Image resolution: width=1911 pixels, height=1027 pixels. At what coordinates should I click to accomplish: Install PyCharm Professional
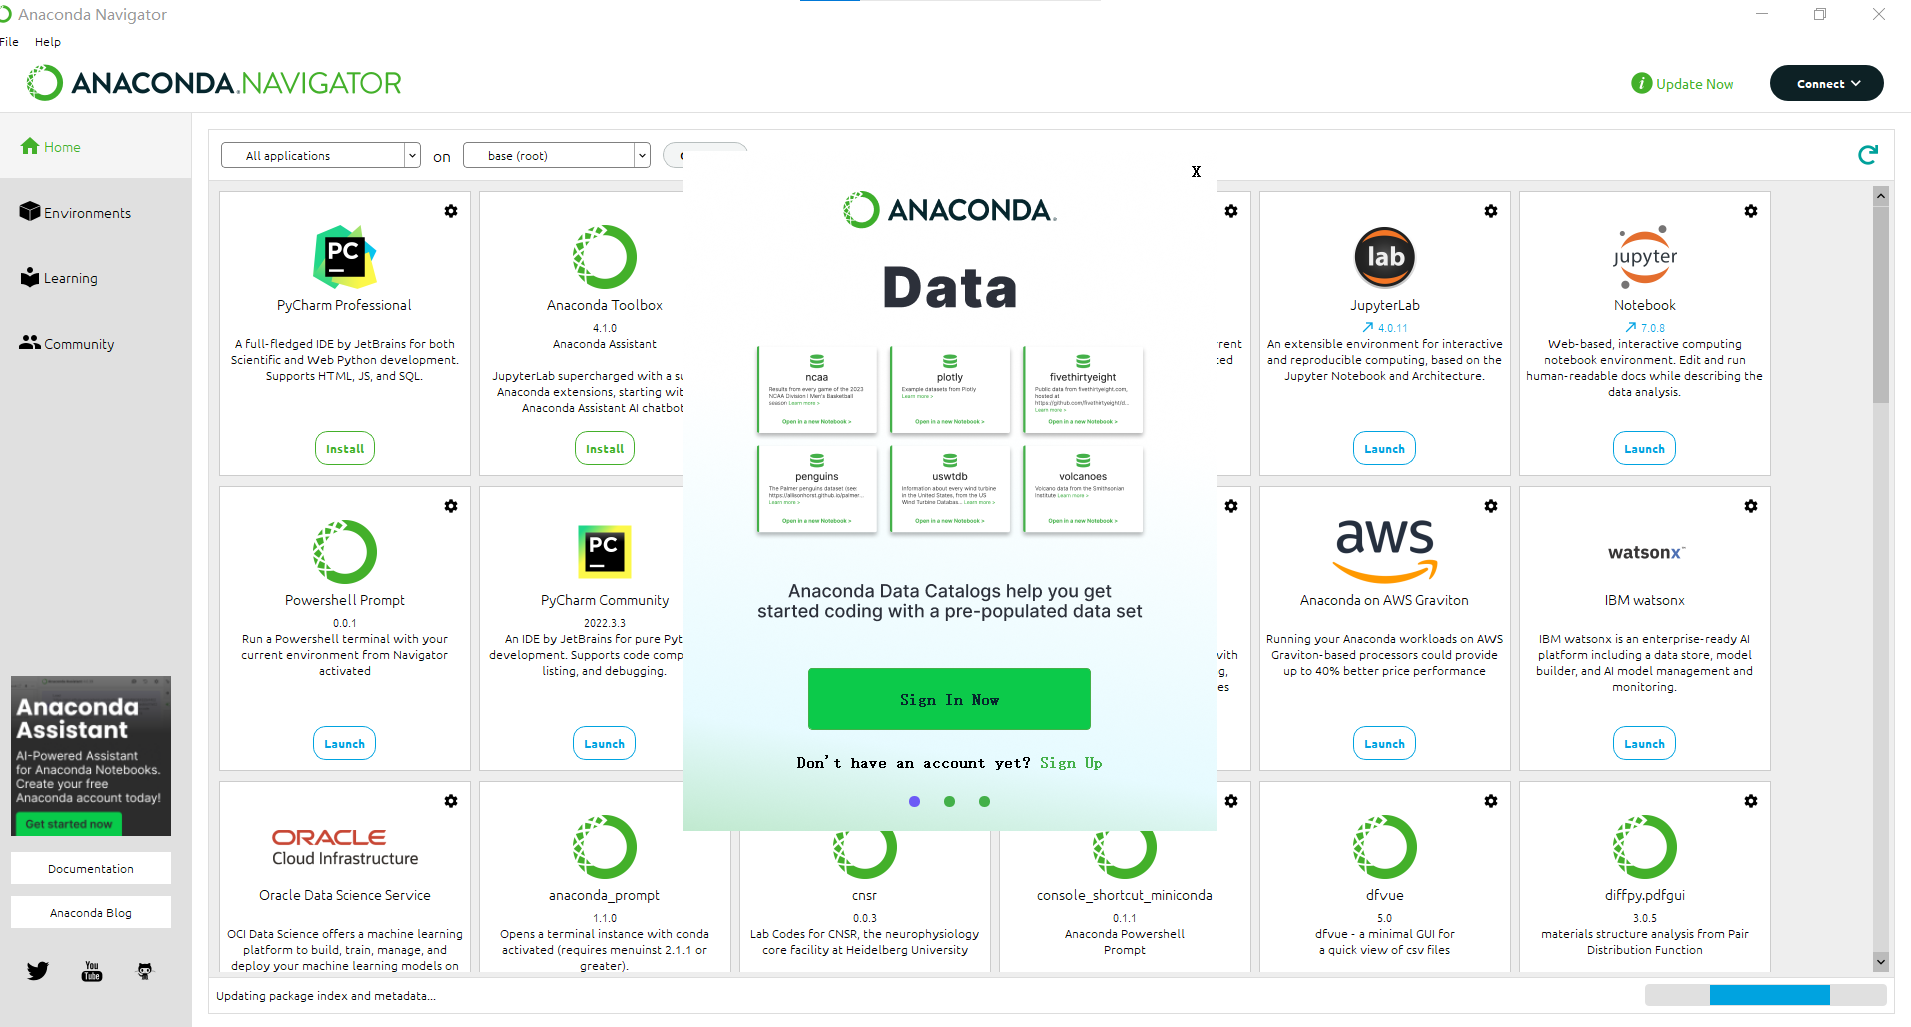click(345, 448)
